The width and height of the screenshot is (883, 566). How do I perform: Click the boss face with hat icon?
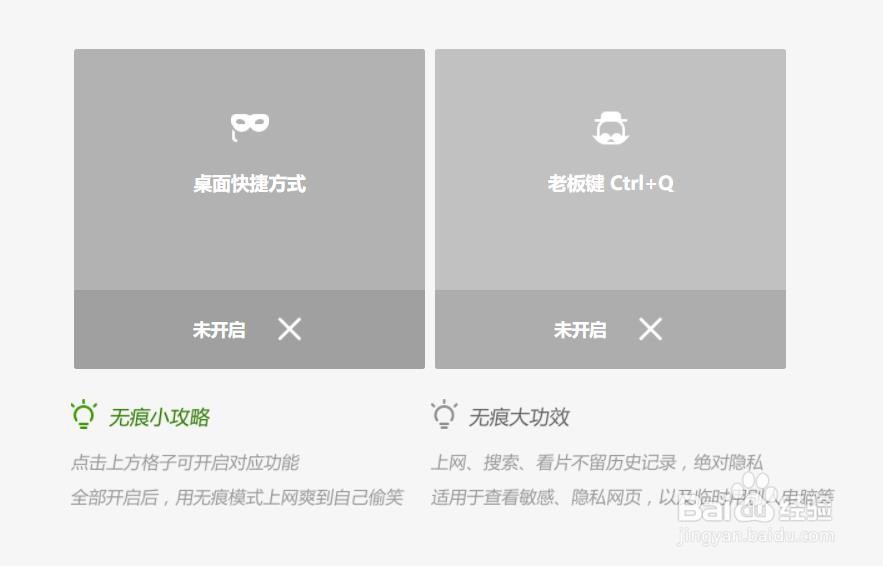pyautogui.click(x=610, y=128)
